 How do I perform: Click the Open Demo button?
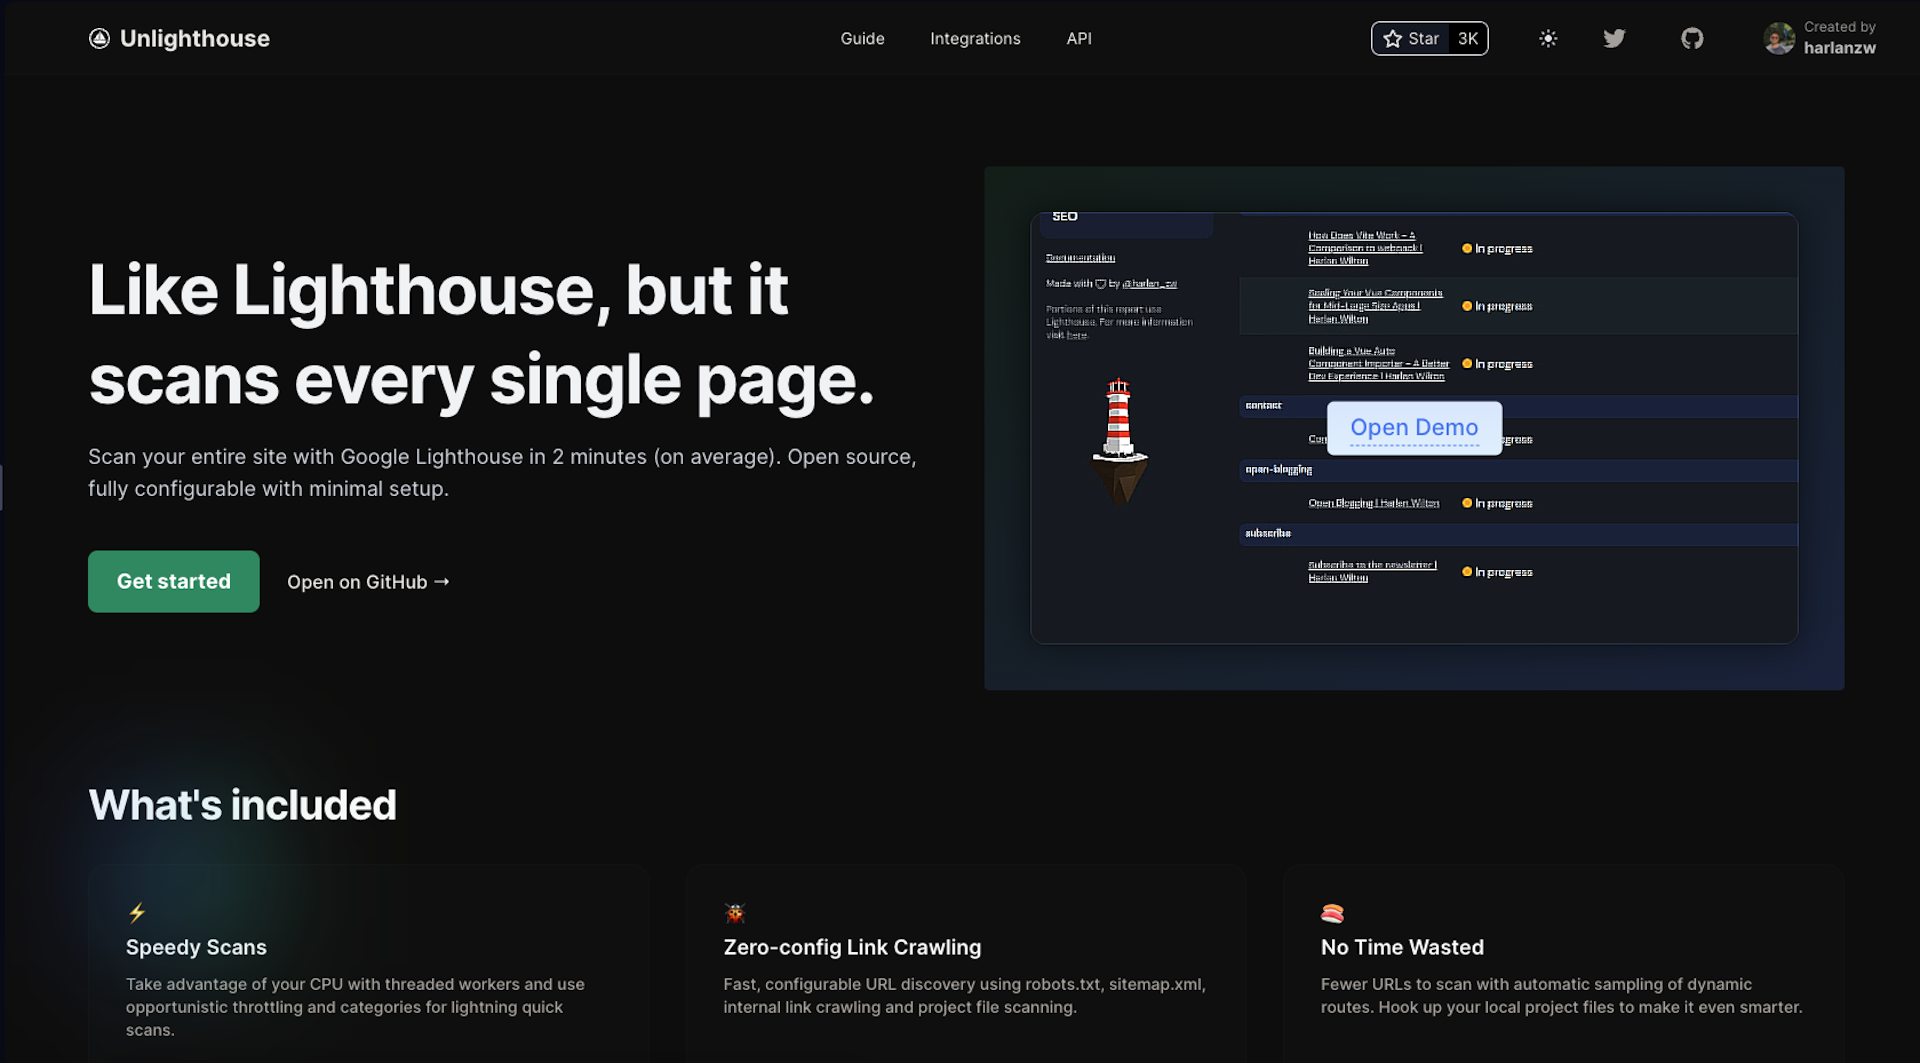pyautogui.click(x=1414, y=428)
